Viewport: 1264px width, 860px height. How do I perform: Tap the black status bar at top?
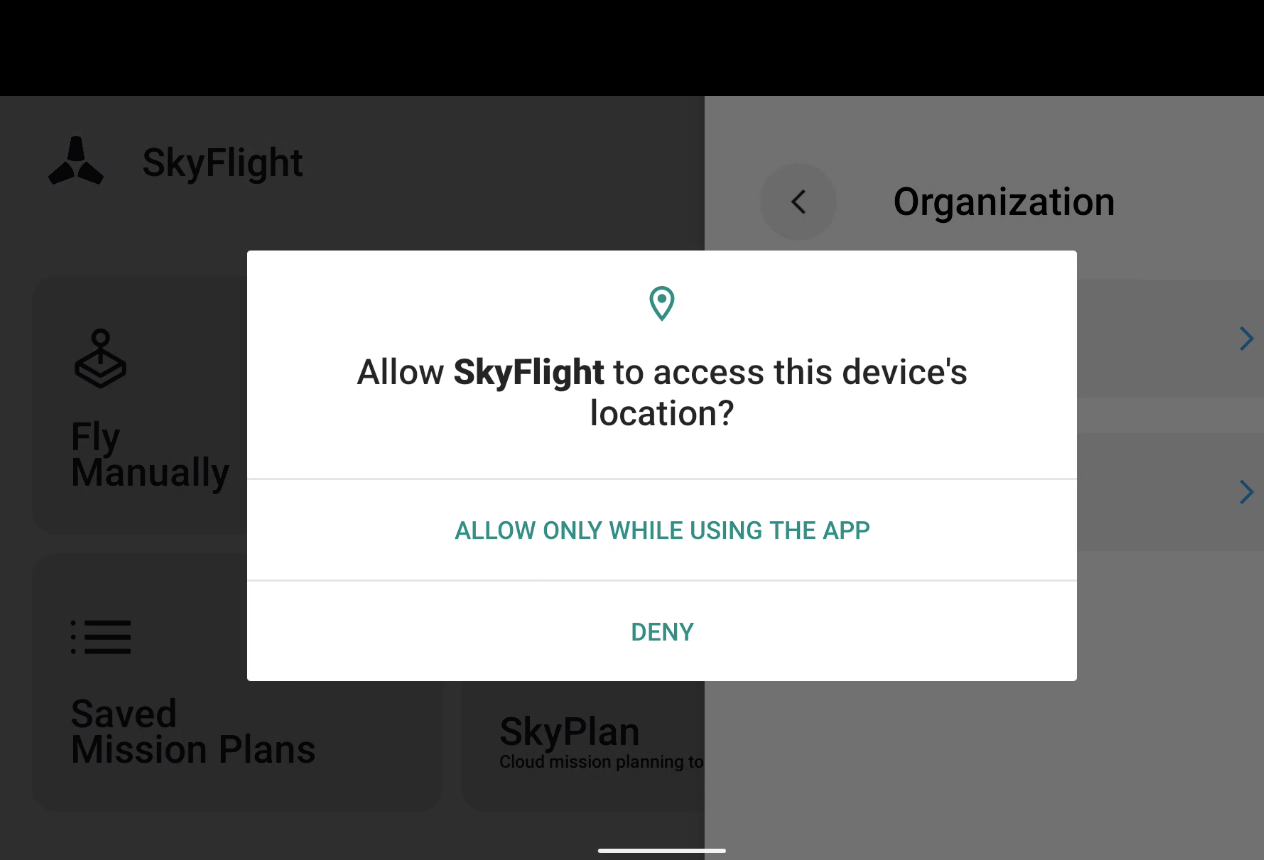tap(632, 48)
